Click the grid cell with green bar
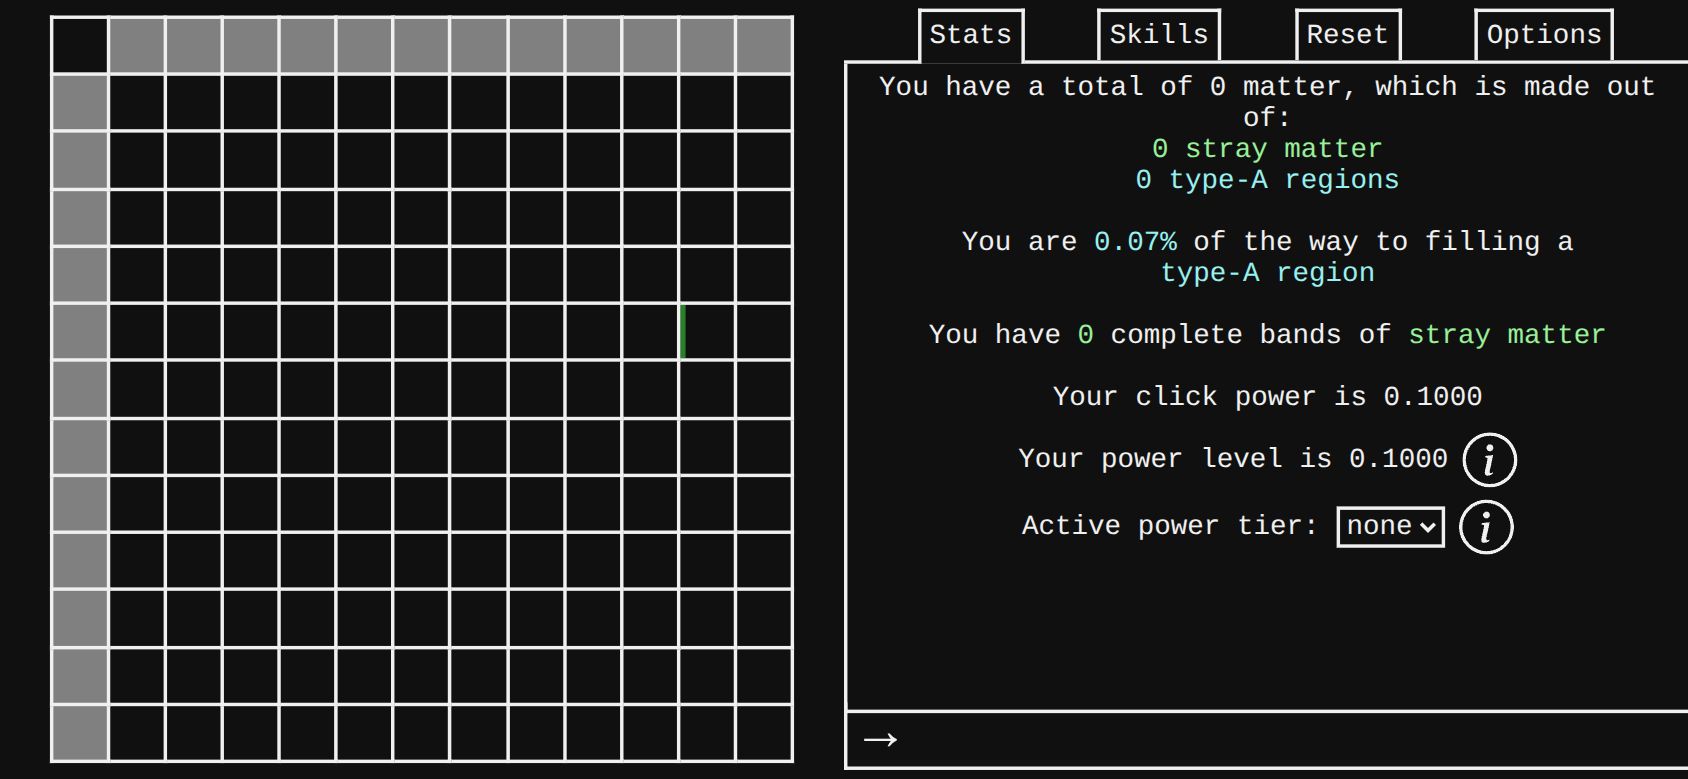Viewport: 1688px width, 779px height. coord(707,331)
